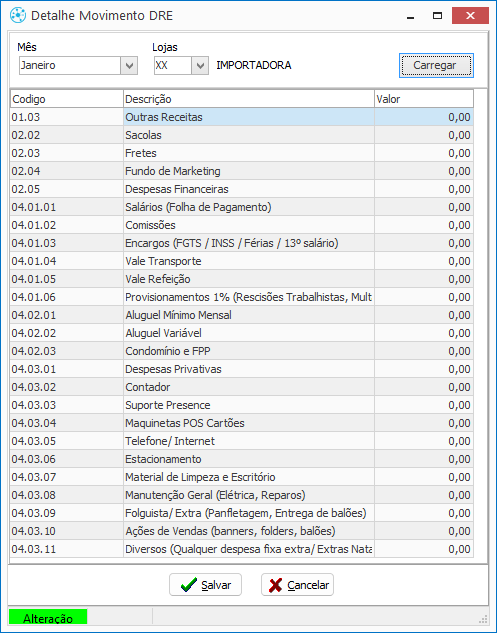Select the Salários (Folha de Pagamento) row
Screen dimensions: 497x633
242,207
